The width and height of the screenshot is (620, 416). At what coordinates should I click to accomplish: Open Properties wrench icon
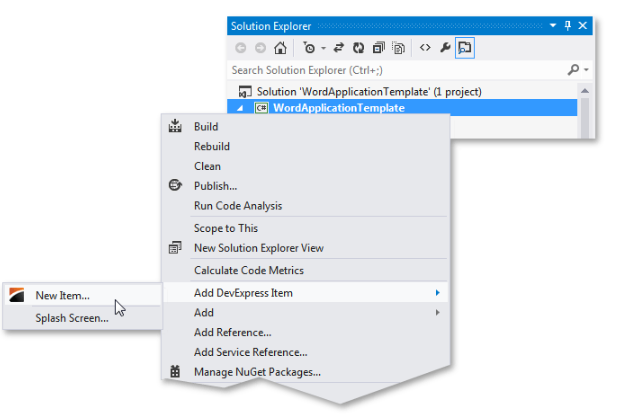click(445, 48)
